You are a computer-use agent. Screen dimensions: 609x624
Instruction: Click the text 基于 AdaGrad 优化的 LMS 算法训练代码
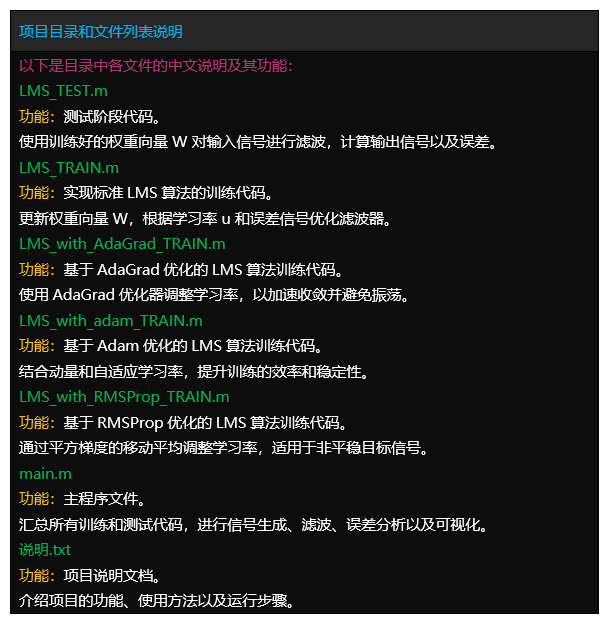click(x=204, y=270)
